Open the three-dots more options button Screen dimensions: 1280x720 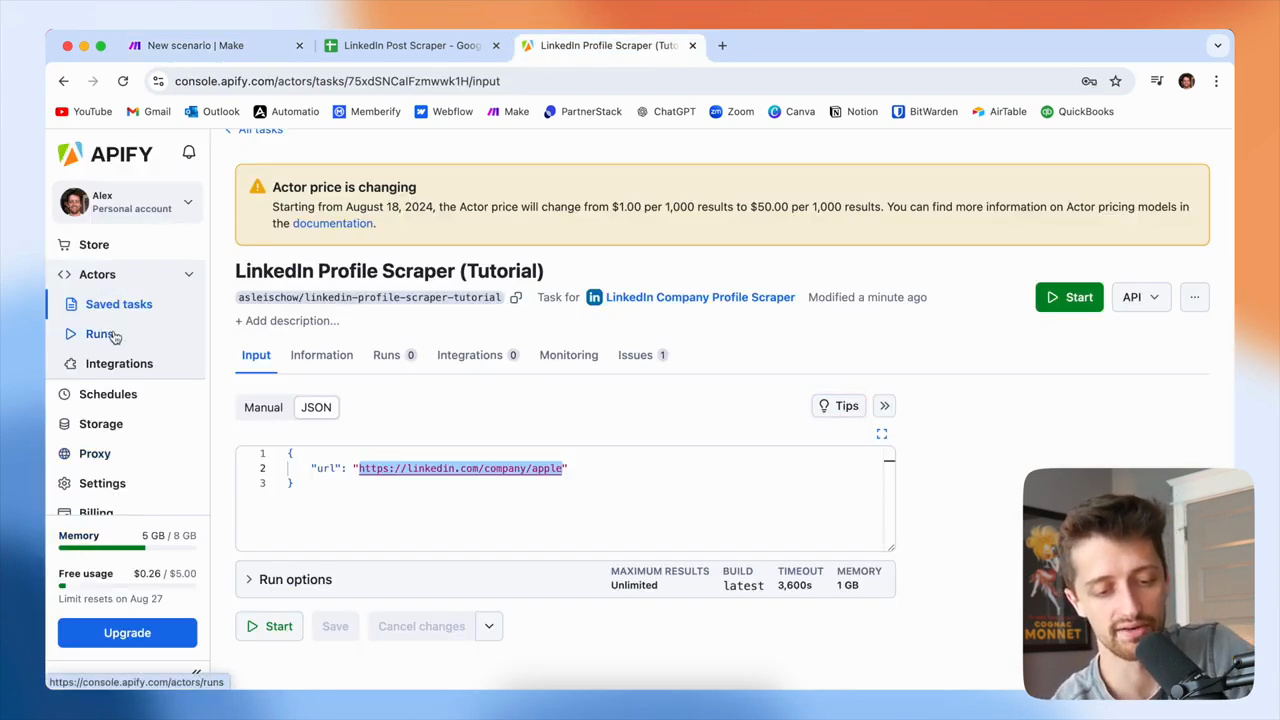click(x=1194, y=297)
